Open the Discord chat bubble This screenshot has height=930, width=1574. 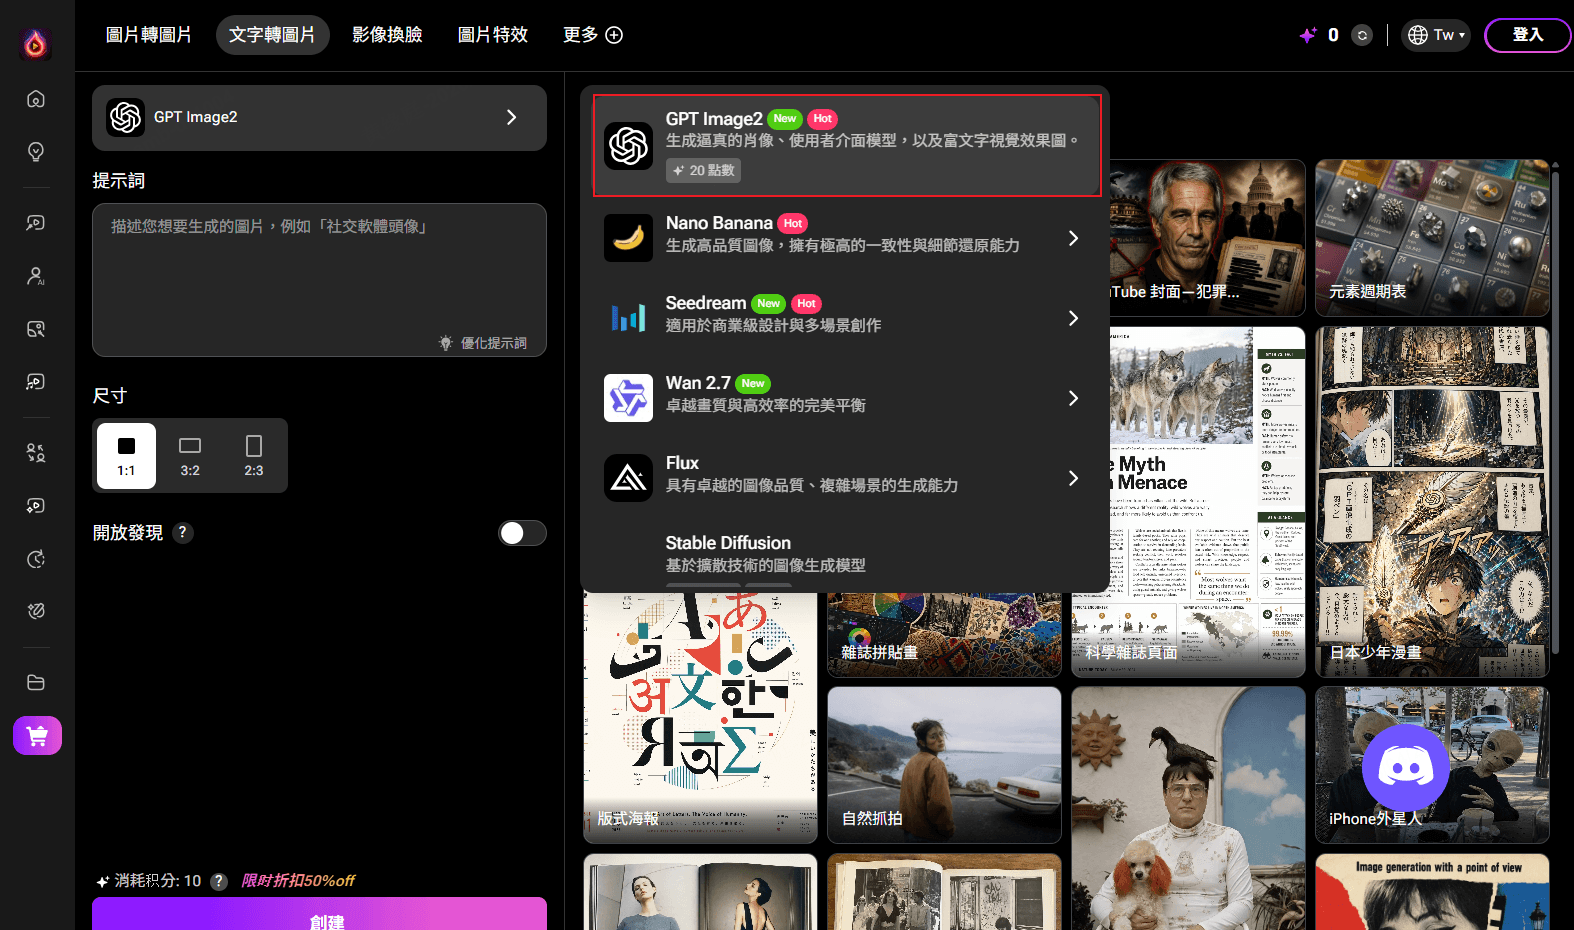point(1406,768)
